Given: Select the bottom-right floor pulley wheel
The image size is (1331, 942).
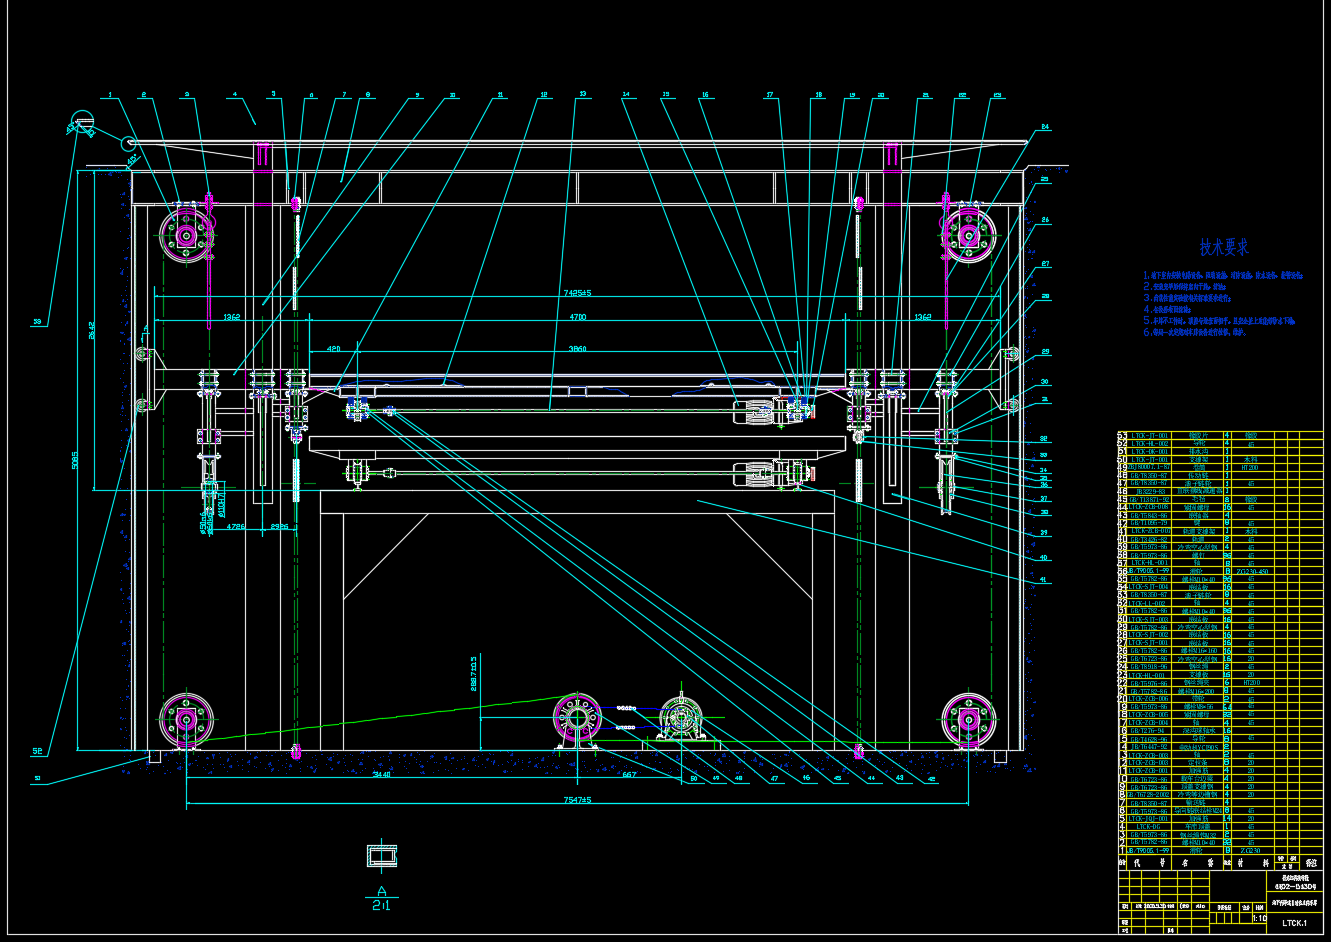Looking at the screenshot, I should (x=968, y=719).
